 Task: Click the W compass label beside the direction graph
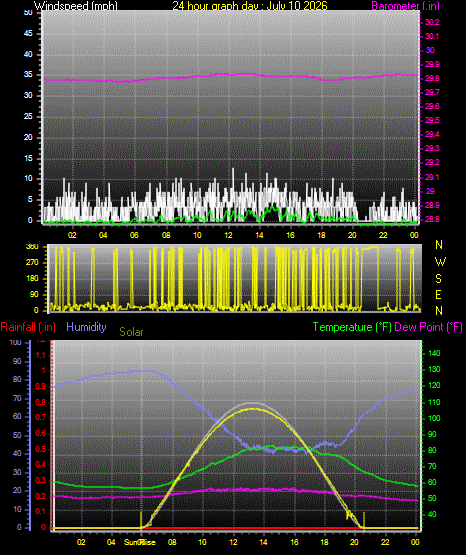click(x=440, y=262)
